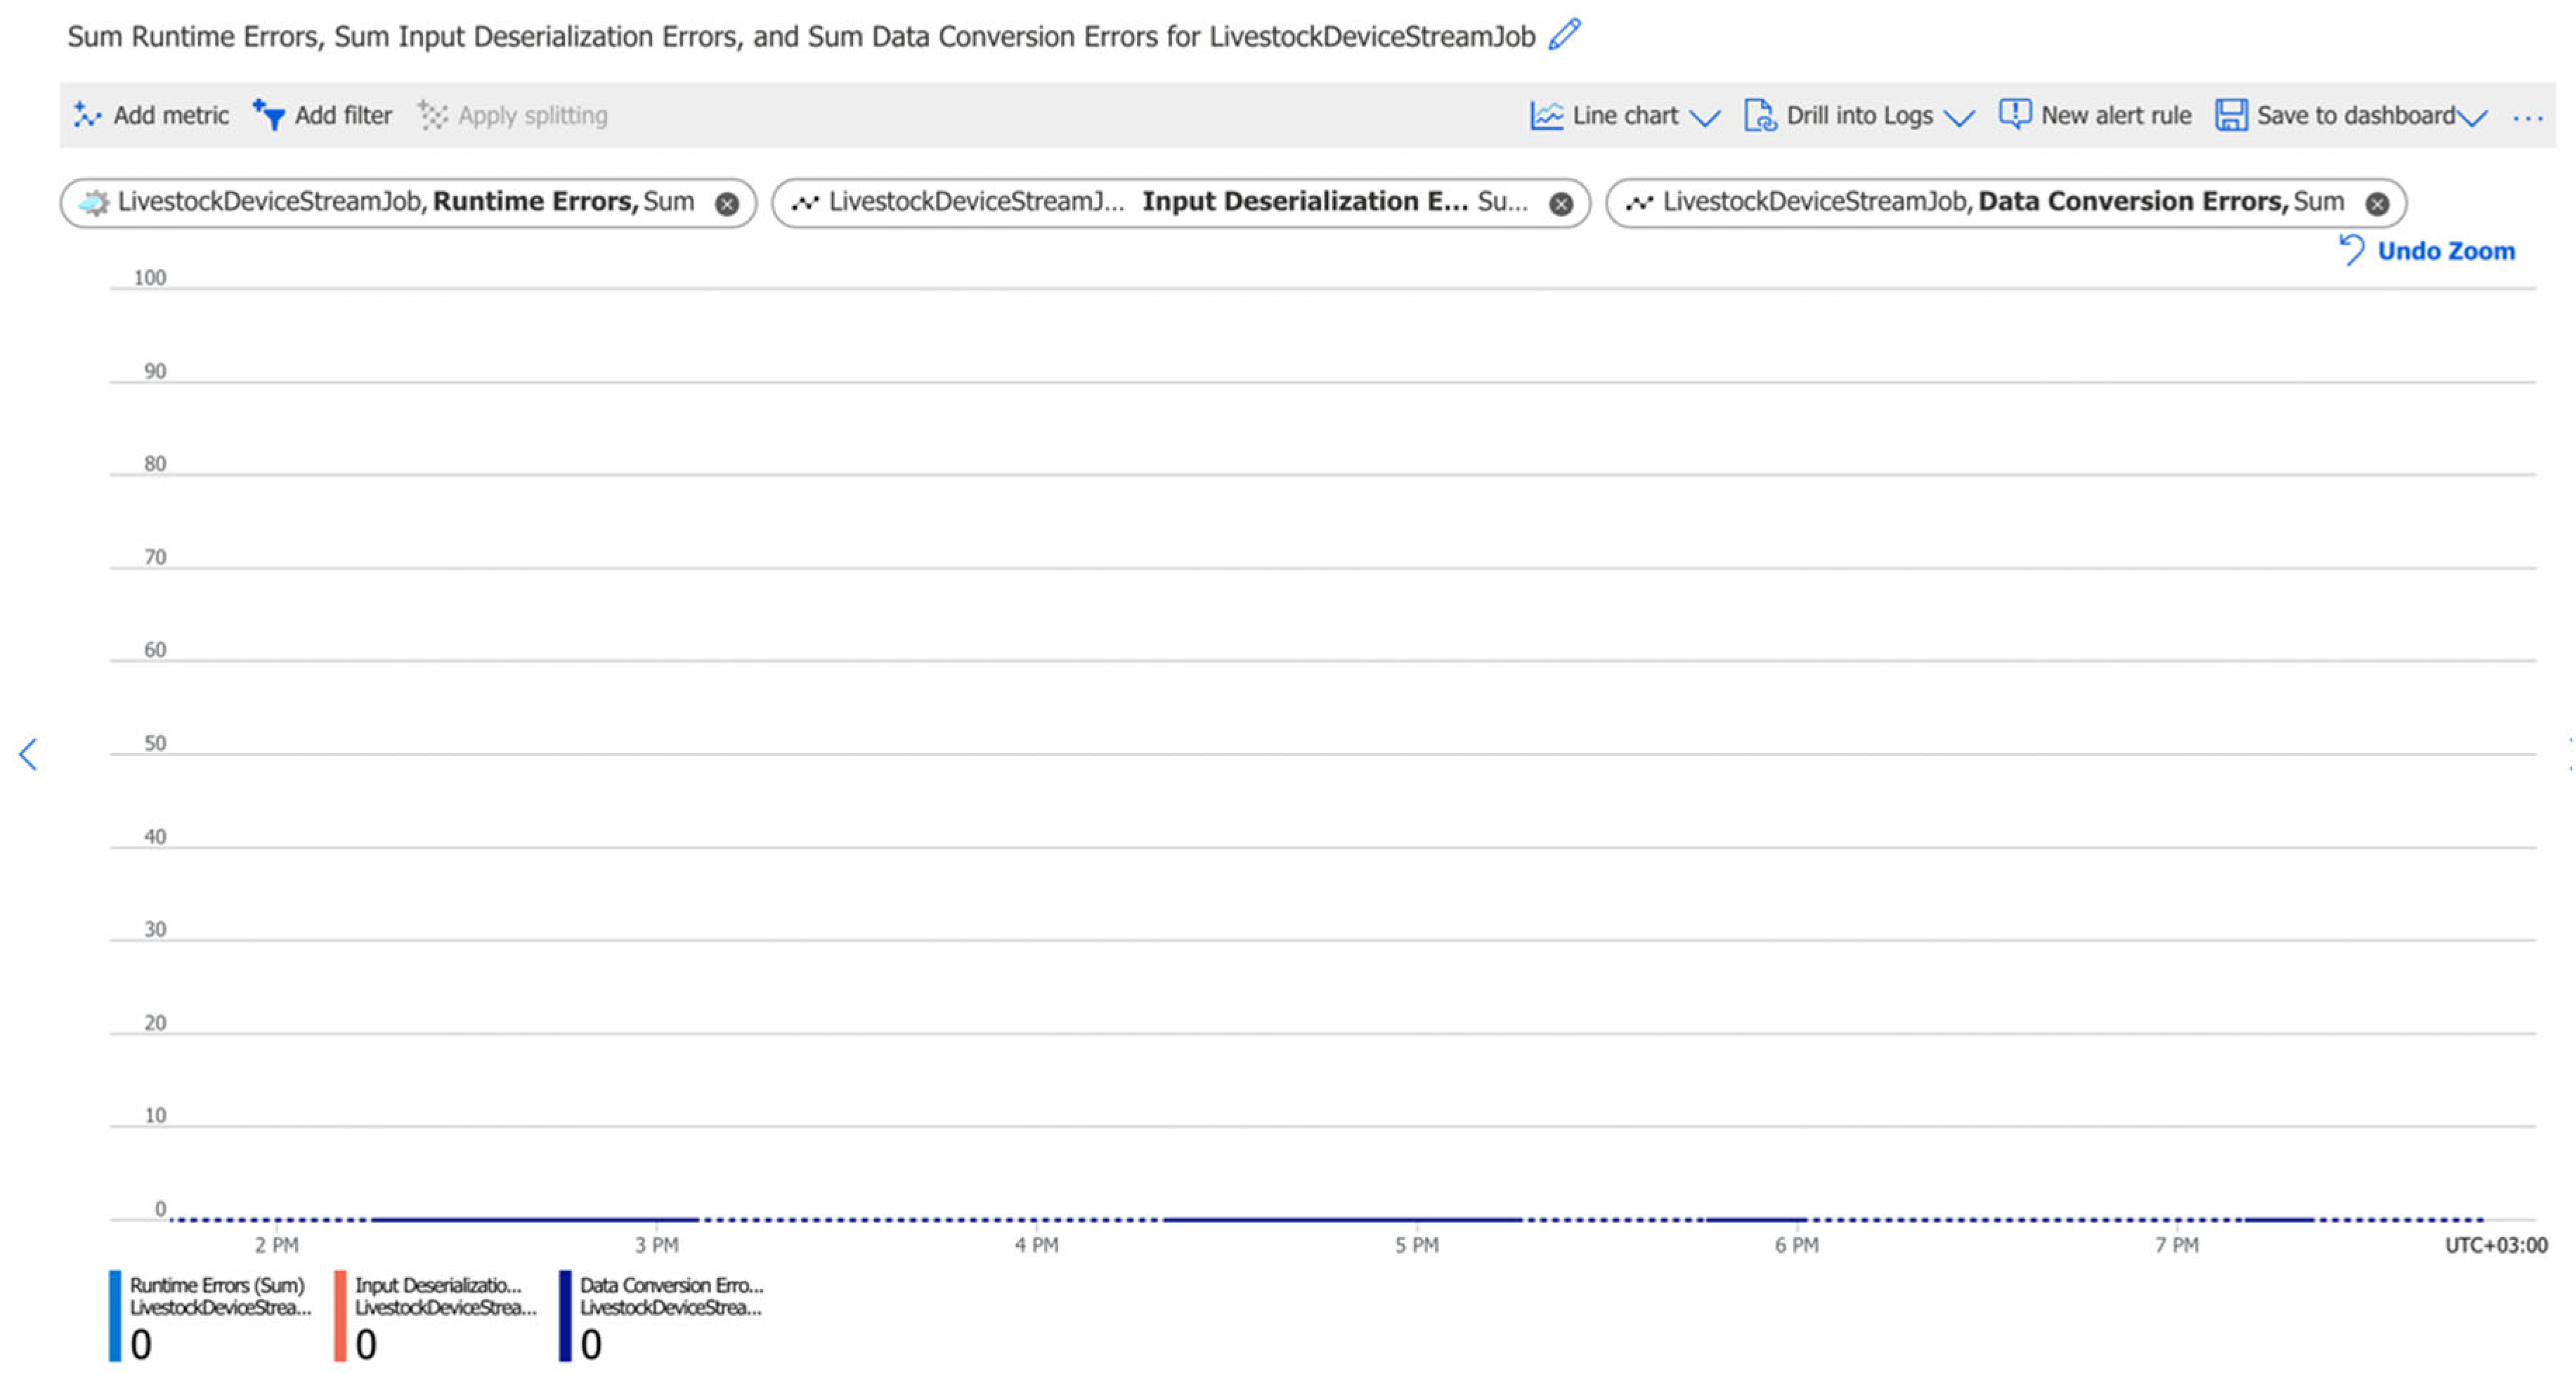Pan chart left with the chevron arrow
The height and width of the screenshot is (1391, 2576).
tap(28, 754)
